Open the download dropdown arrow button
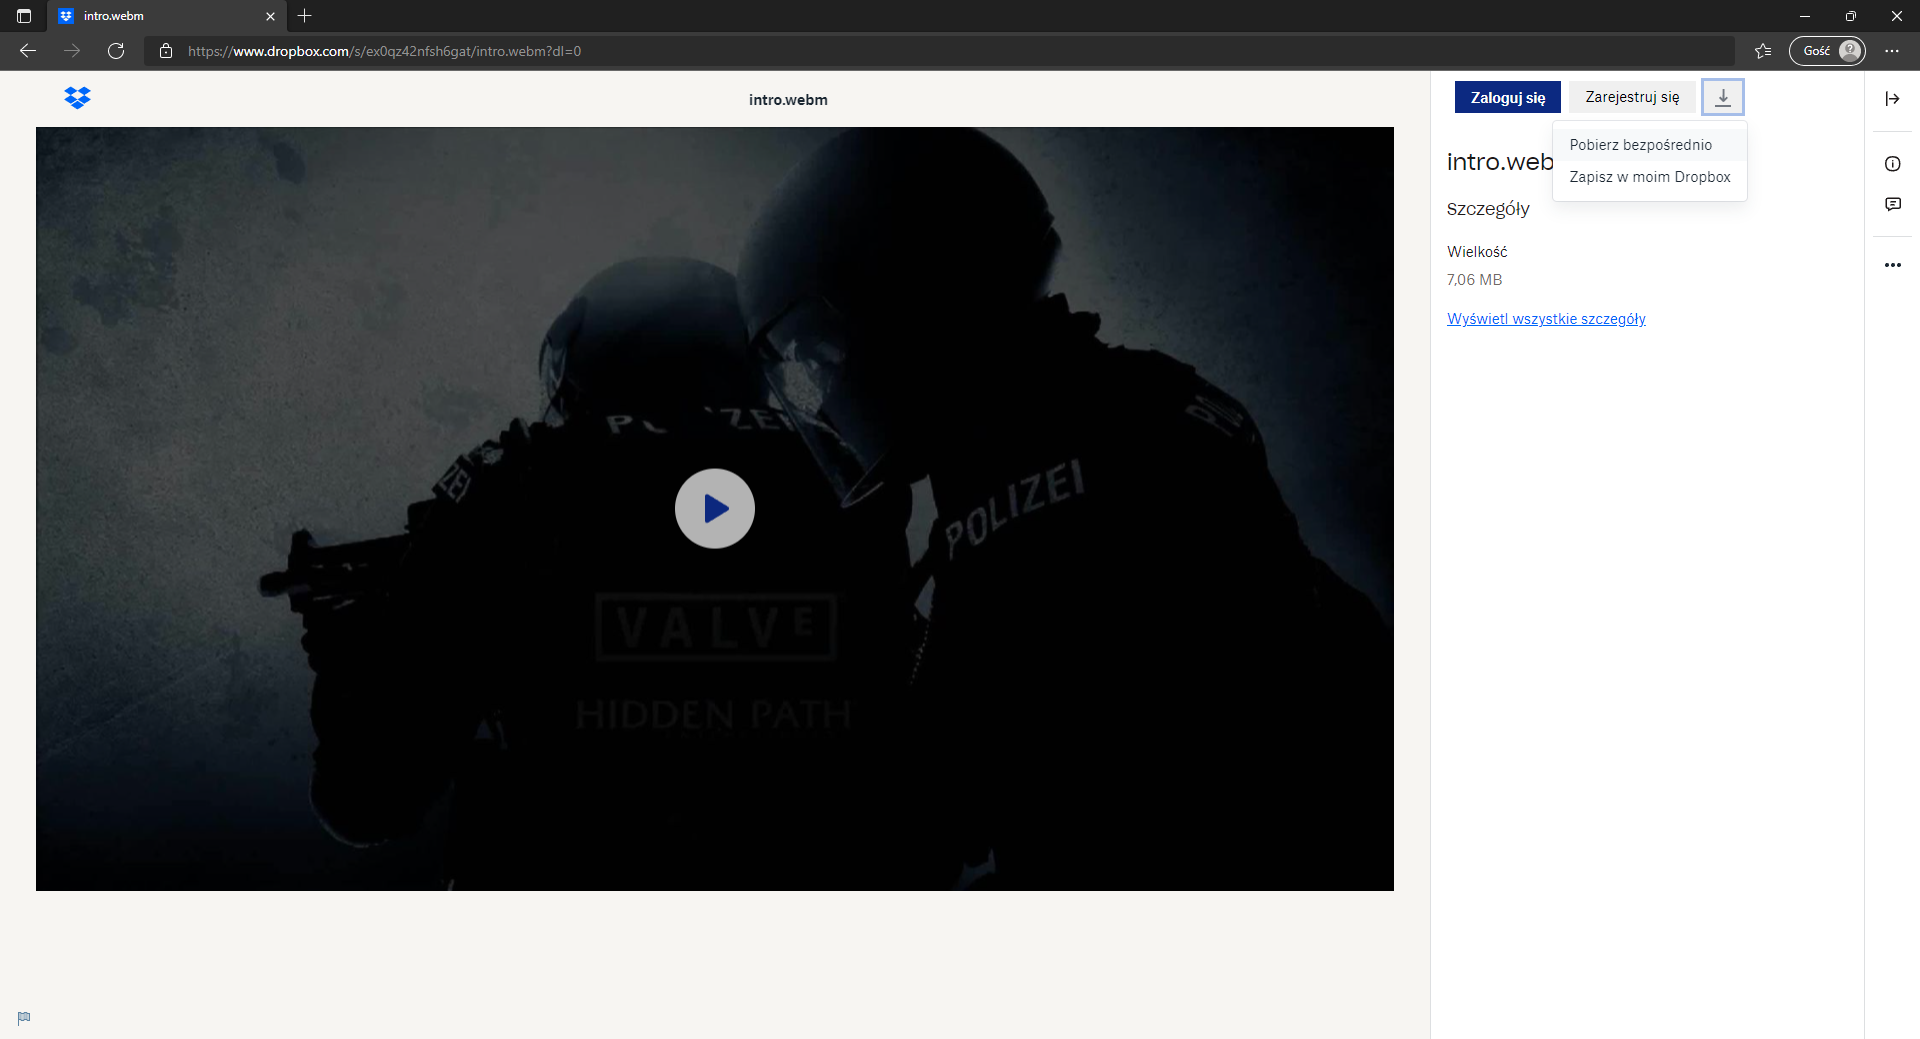This screenshot has height=1039, width=1920. tap(1722, 97)
